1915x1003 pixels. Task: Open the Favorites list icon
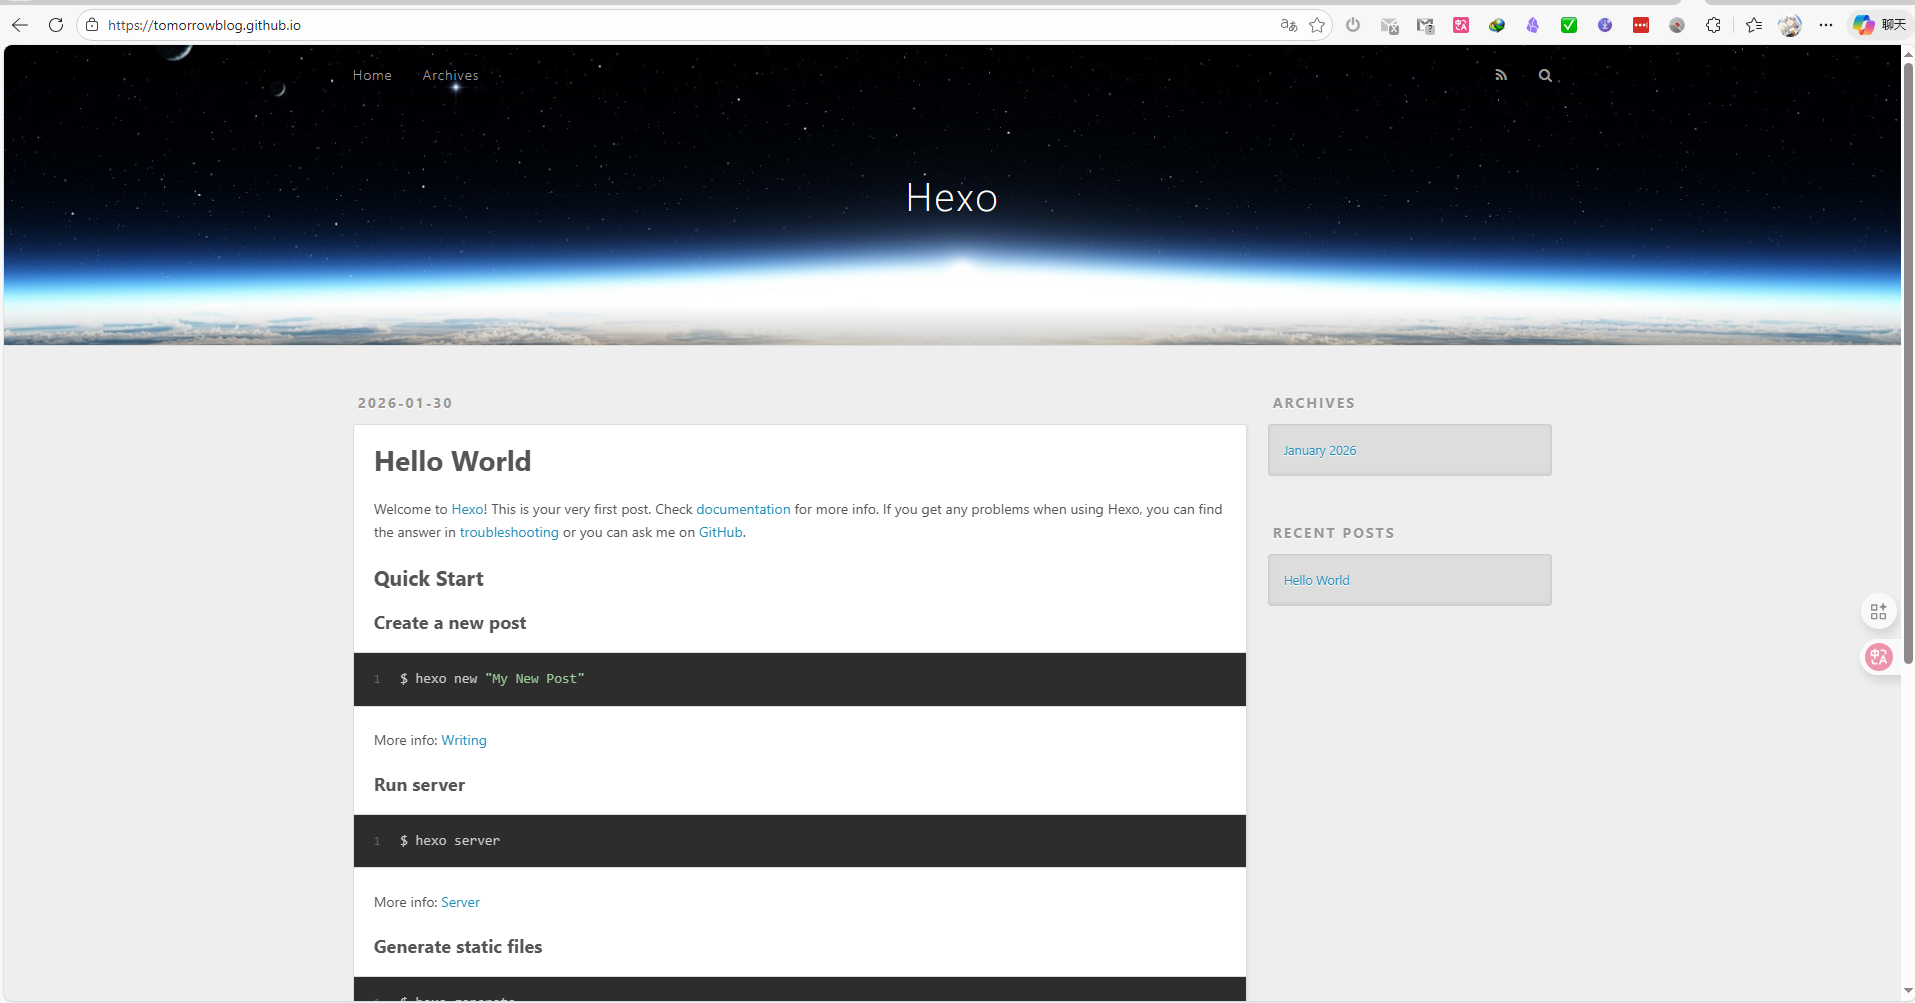1754,25
